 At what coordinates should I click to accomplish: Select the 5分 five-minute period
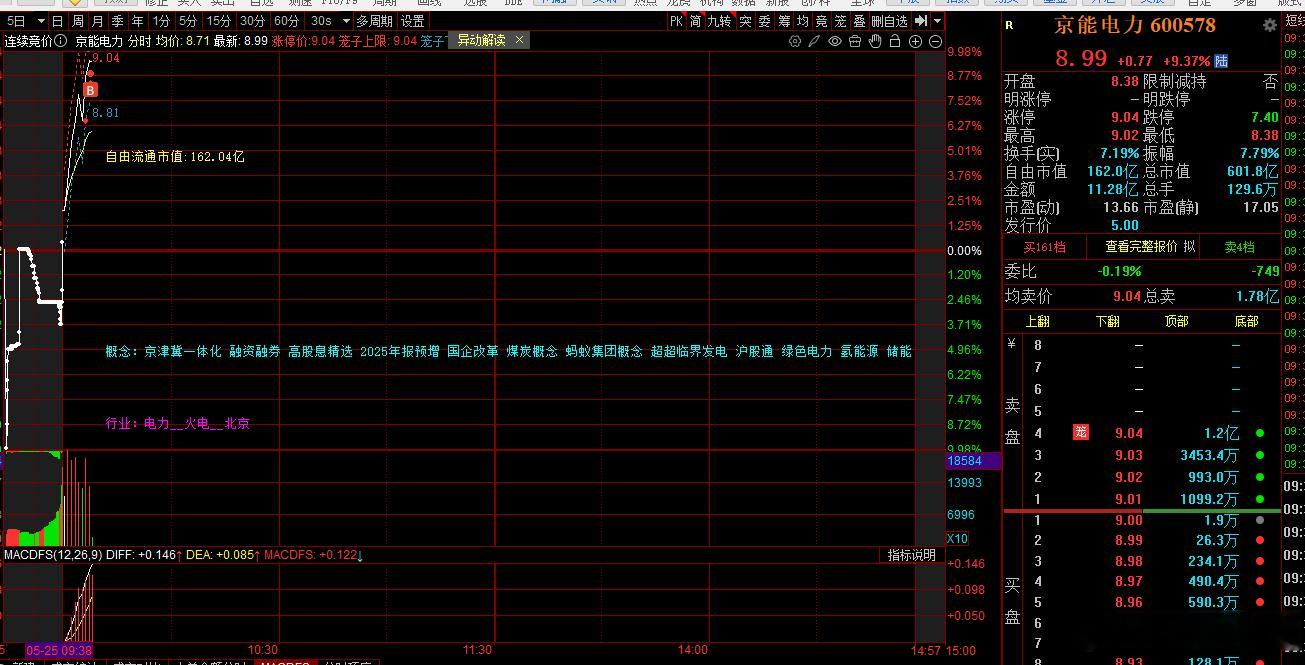click(189, 21)
